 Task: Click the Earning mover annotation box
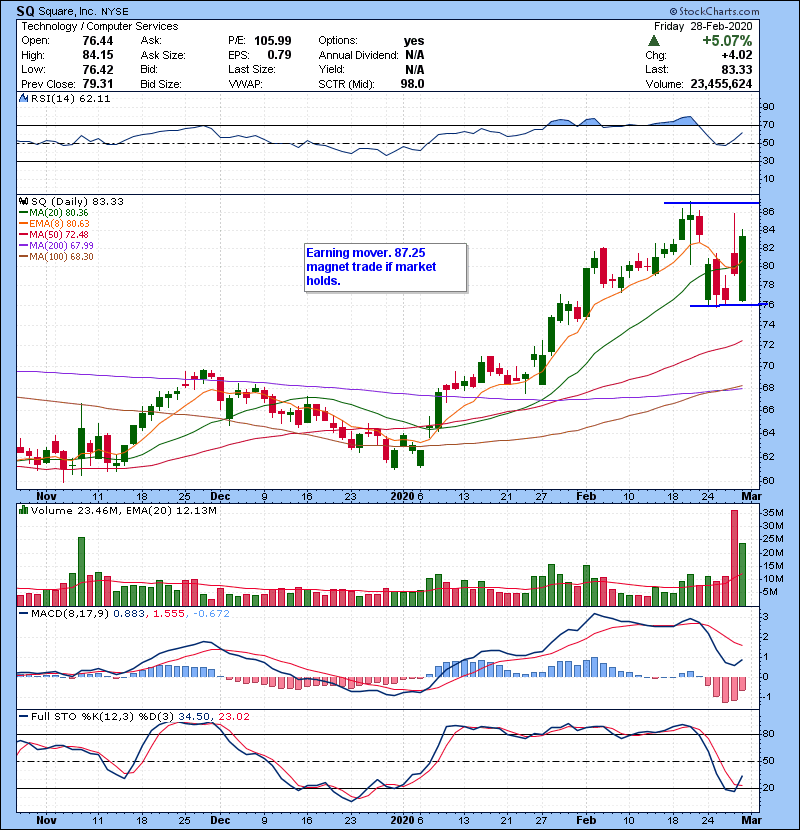[x=386, y=267]
